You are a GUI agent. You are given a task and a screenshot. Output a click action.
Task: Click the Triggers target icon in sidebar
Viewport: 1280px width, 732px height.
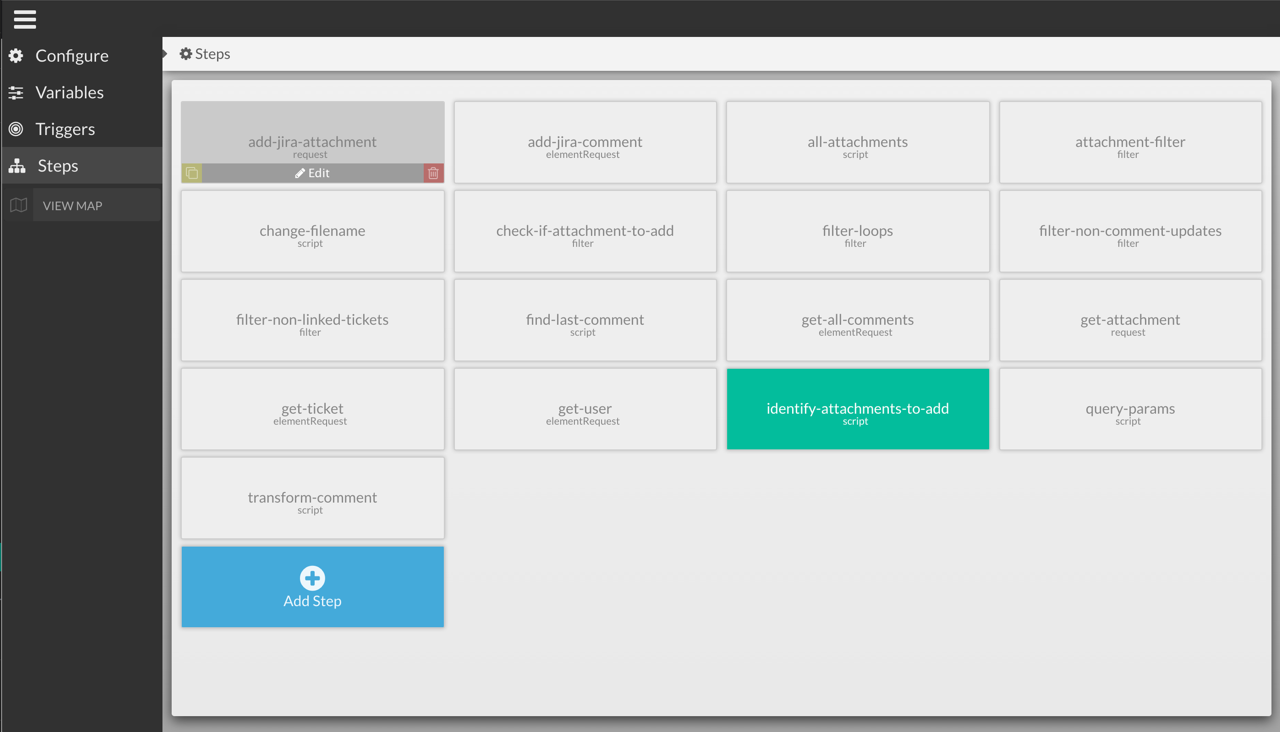click(x=16, y=129)
